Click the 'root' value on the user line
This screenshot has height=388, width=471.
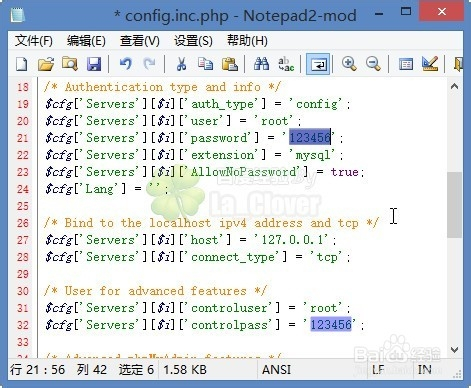[274, 121]
